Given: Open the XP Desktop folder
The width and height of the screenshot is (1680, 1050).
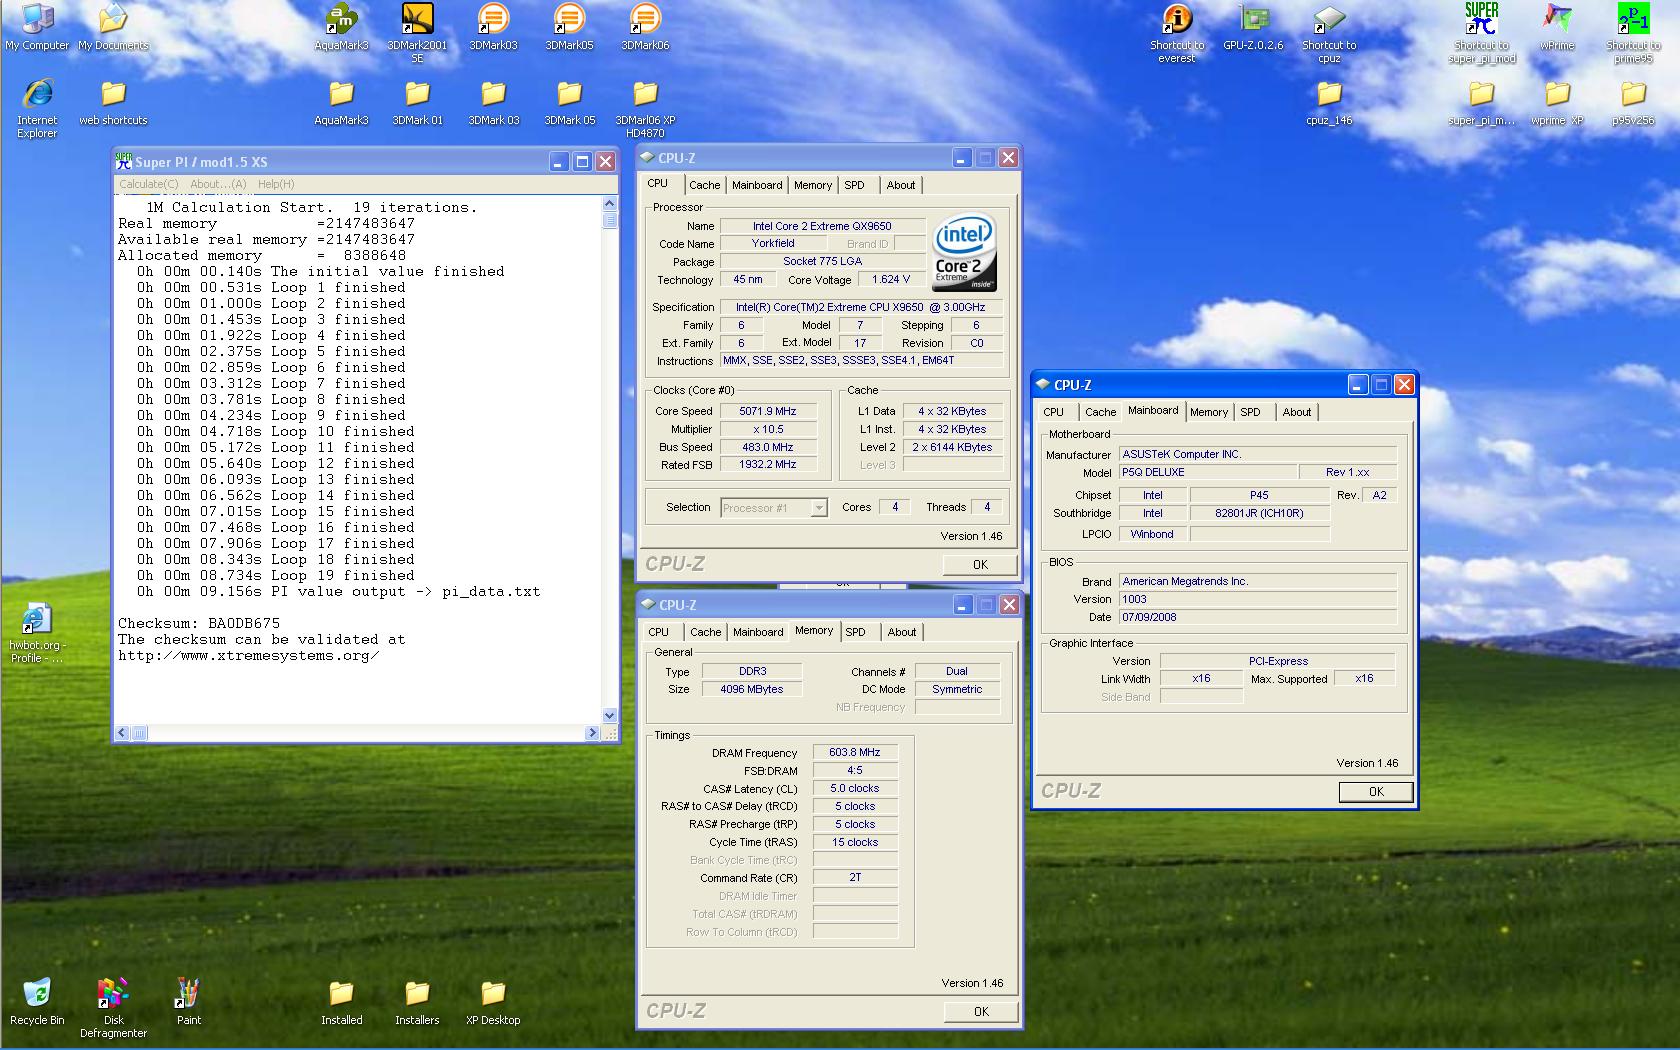Looking at the screenshot, I should coord(493,1002).
